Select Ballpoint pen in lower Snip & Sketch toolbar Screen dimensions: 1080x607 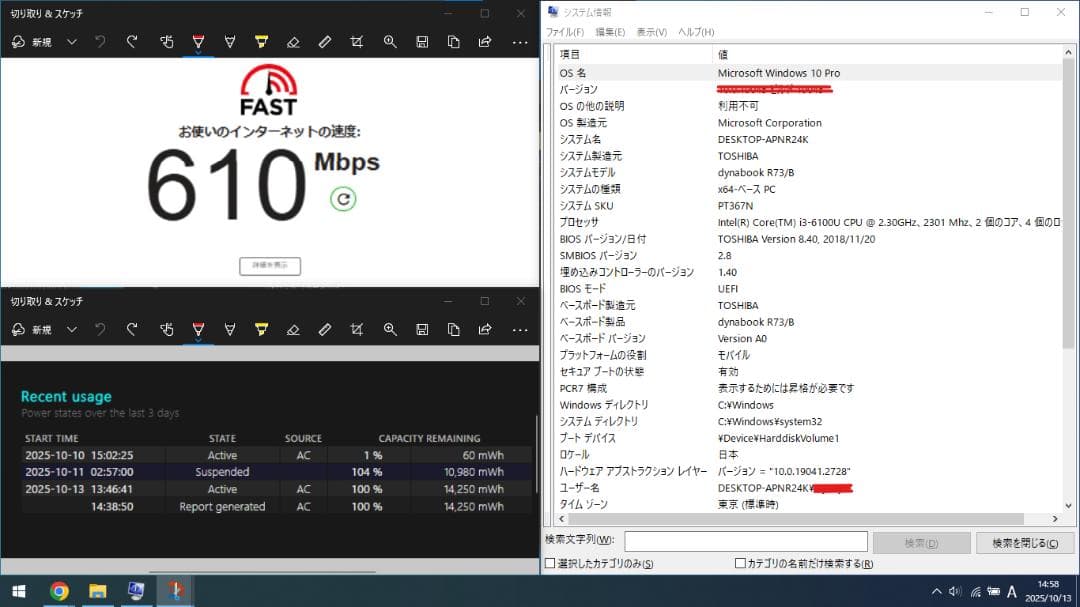198,330
